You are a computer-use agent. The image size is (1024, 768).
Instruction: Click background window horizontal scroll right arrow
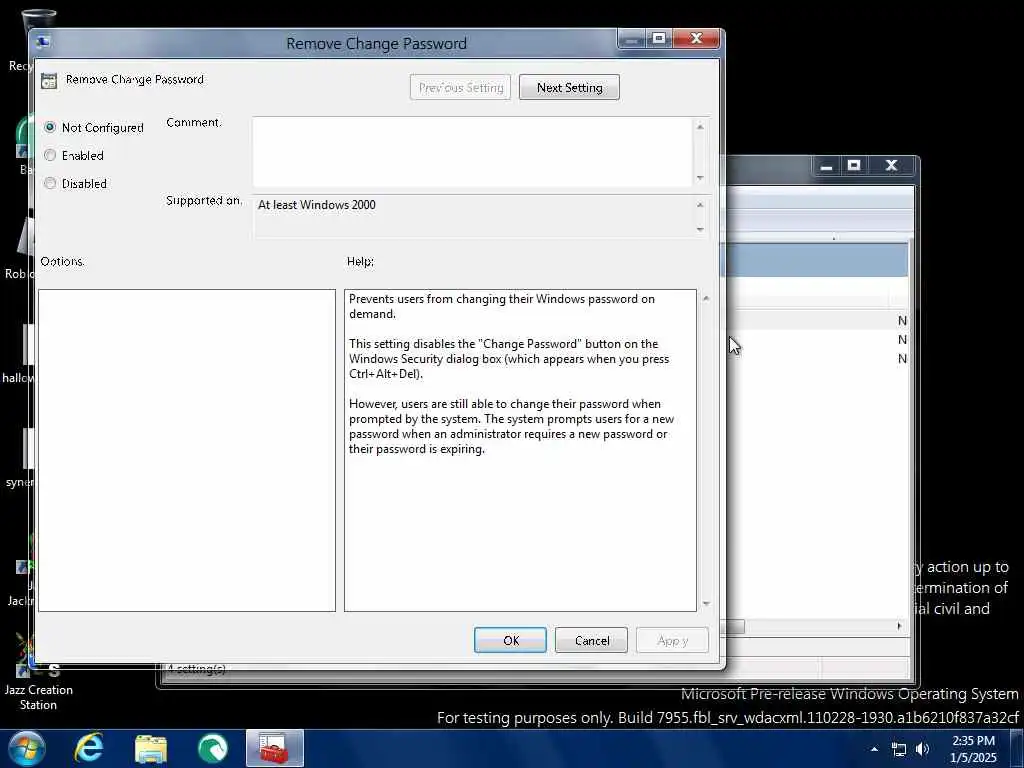click(899, 626)
